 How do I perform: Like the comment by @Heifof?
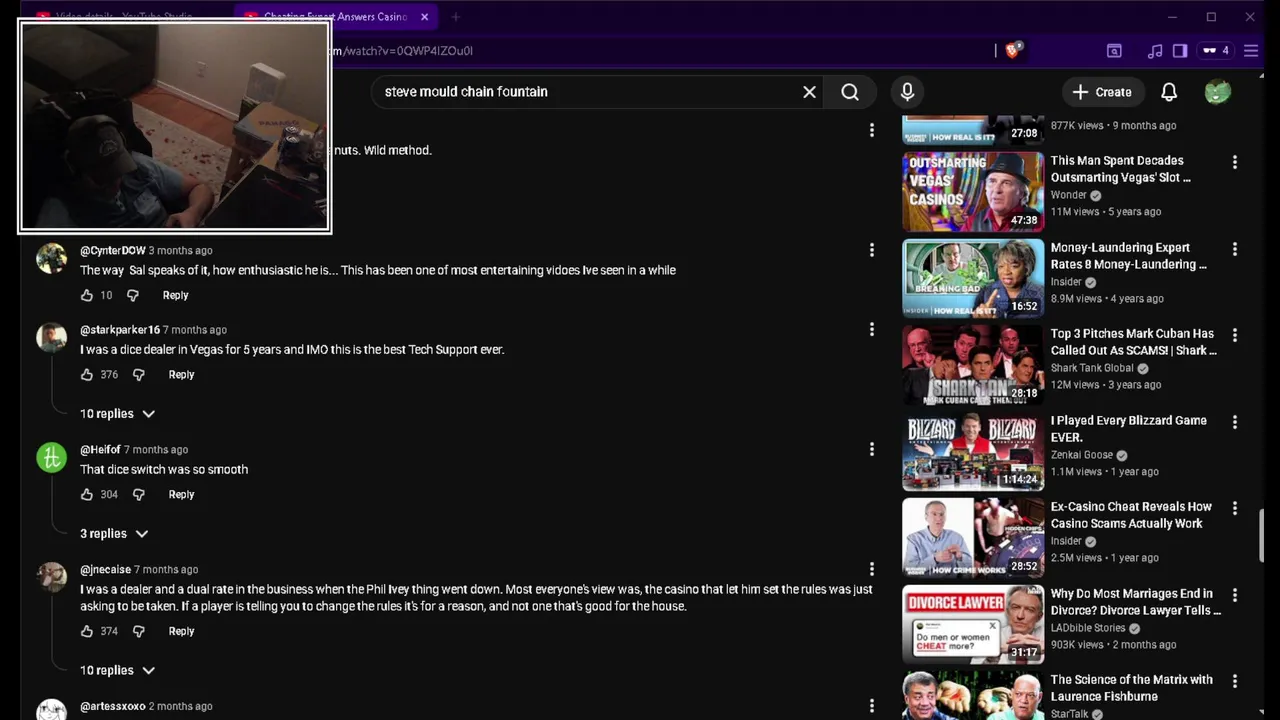tap(87, 495)
